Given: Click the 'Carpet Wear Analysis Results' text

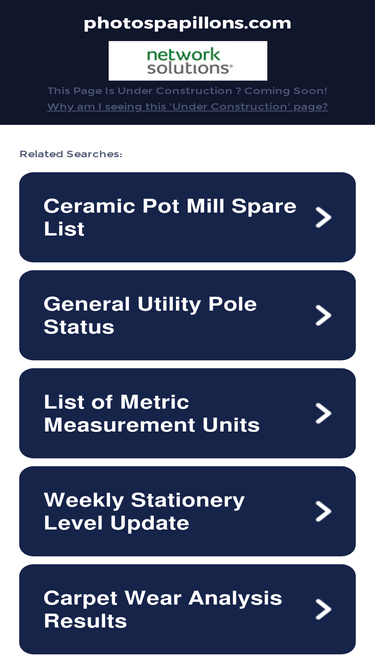Looking at the screenshot, I should tap(163, 609).
